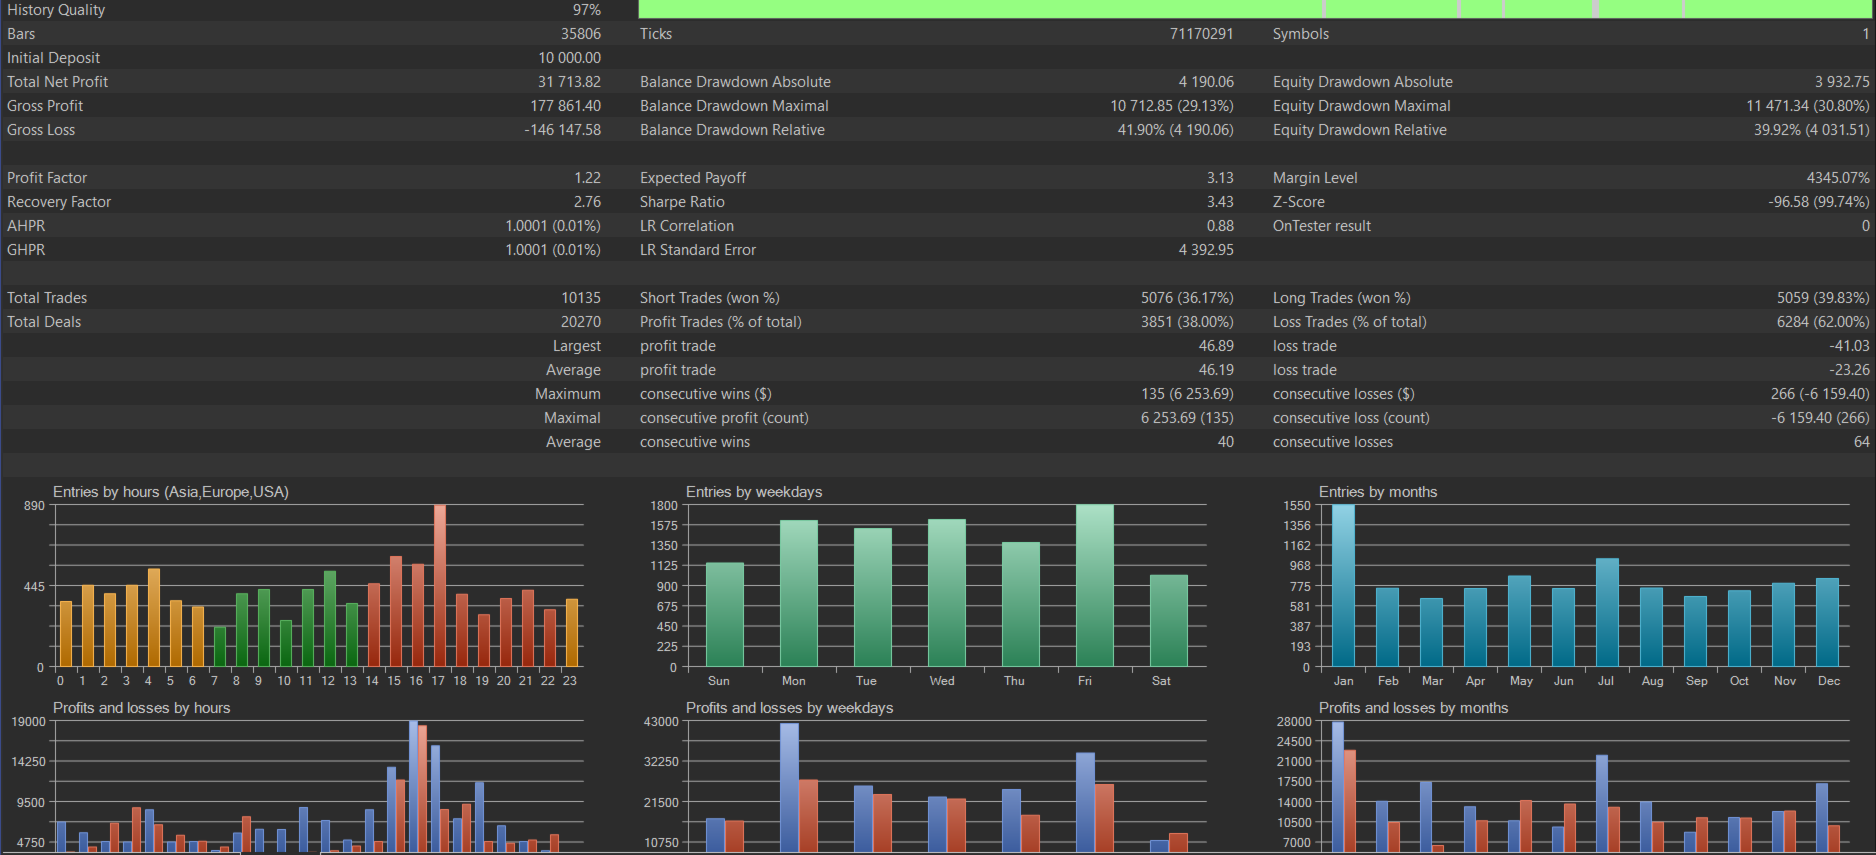Click the Total Deals value "20270"

point(581,322)
